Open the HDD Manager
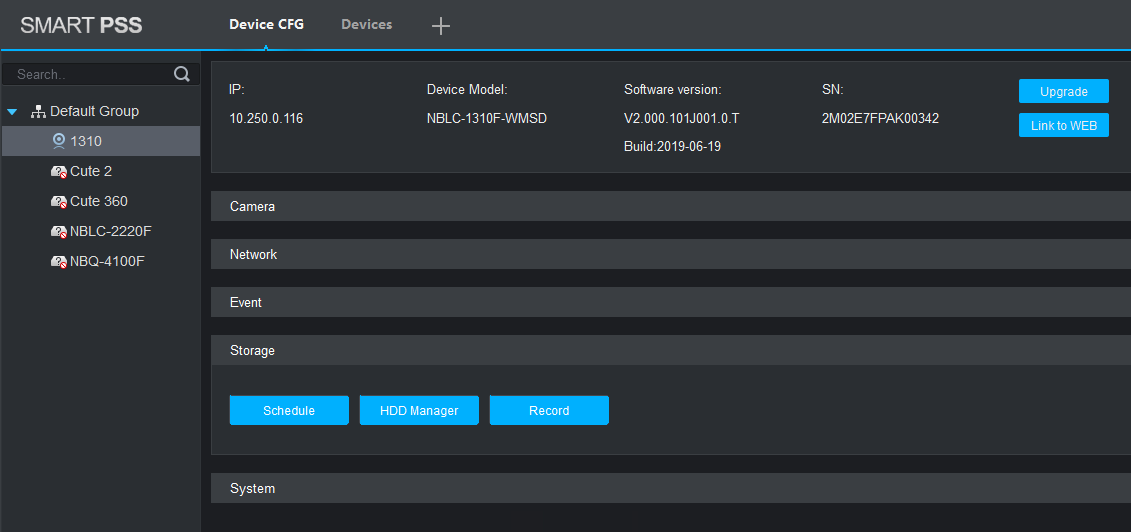This screenshot has width=1131, height=532. tap(419, 410)
